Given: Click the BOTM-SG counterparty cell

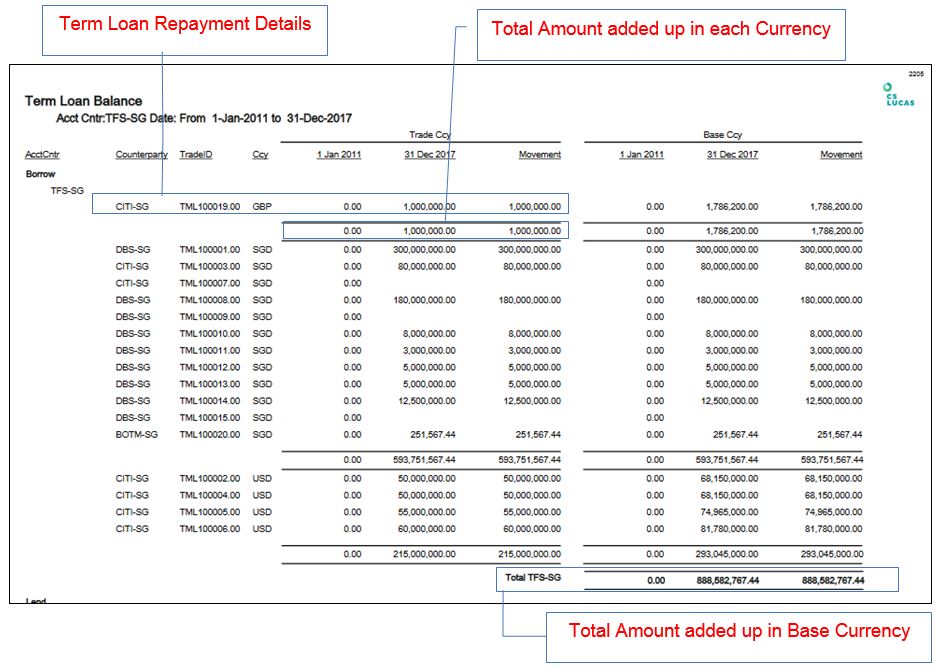Looking at the screenshot, I should click(136, 435).
